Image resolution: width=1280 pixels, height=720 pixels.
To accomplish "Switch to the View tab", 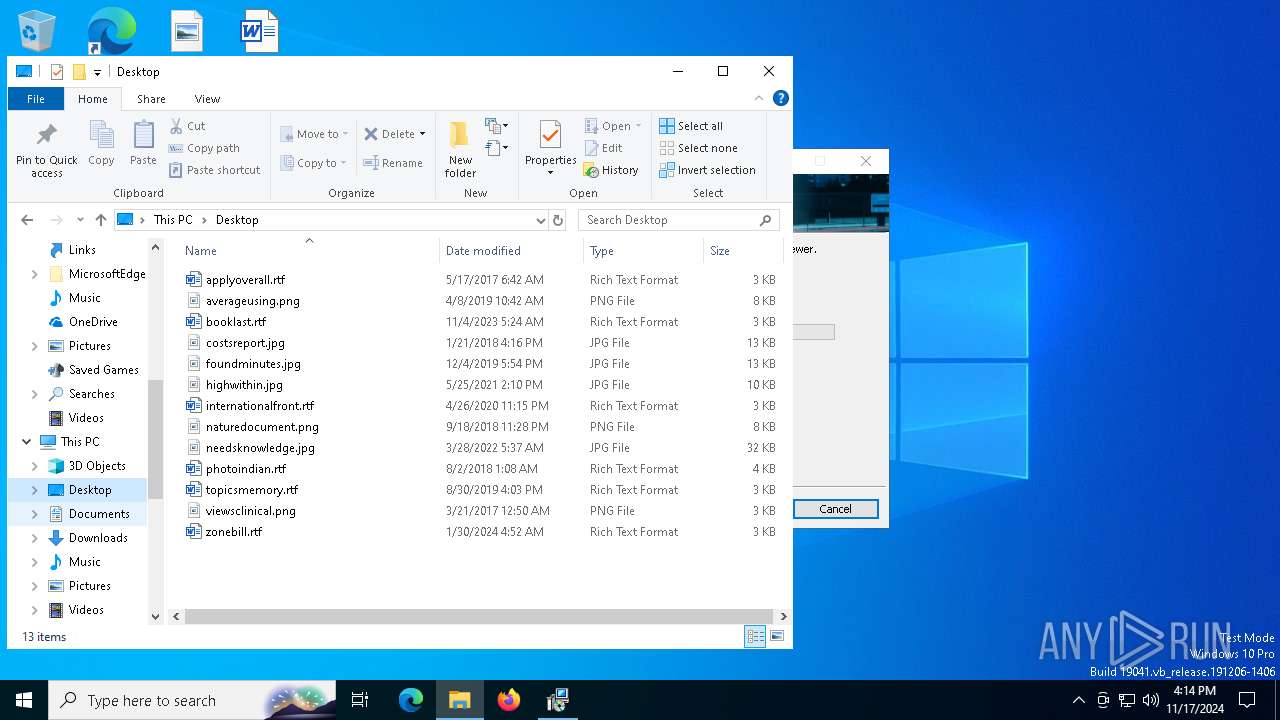I will click(207, 99).
